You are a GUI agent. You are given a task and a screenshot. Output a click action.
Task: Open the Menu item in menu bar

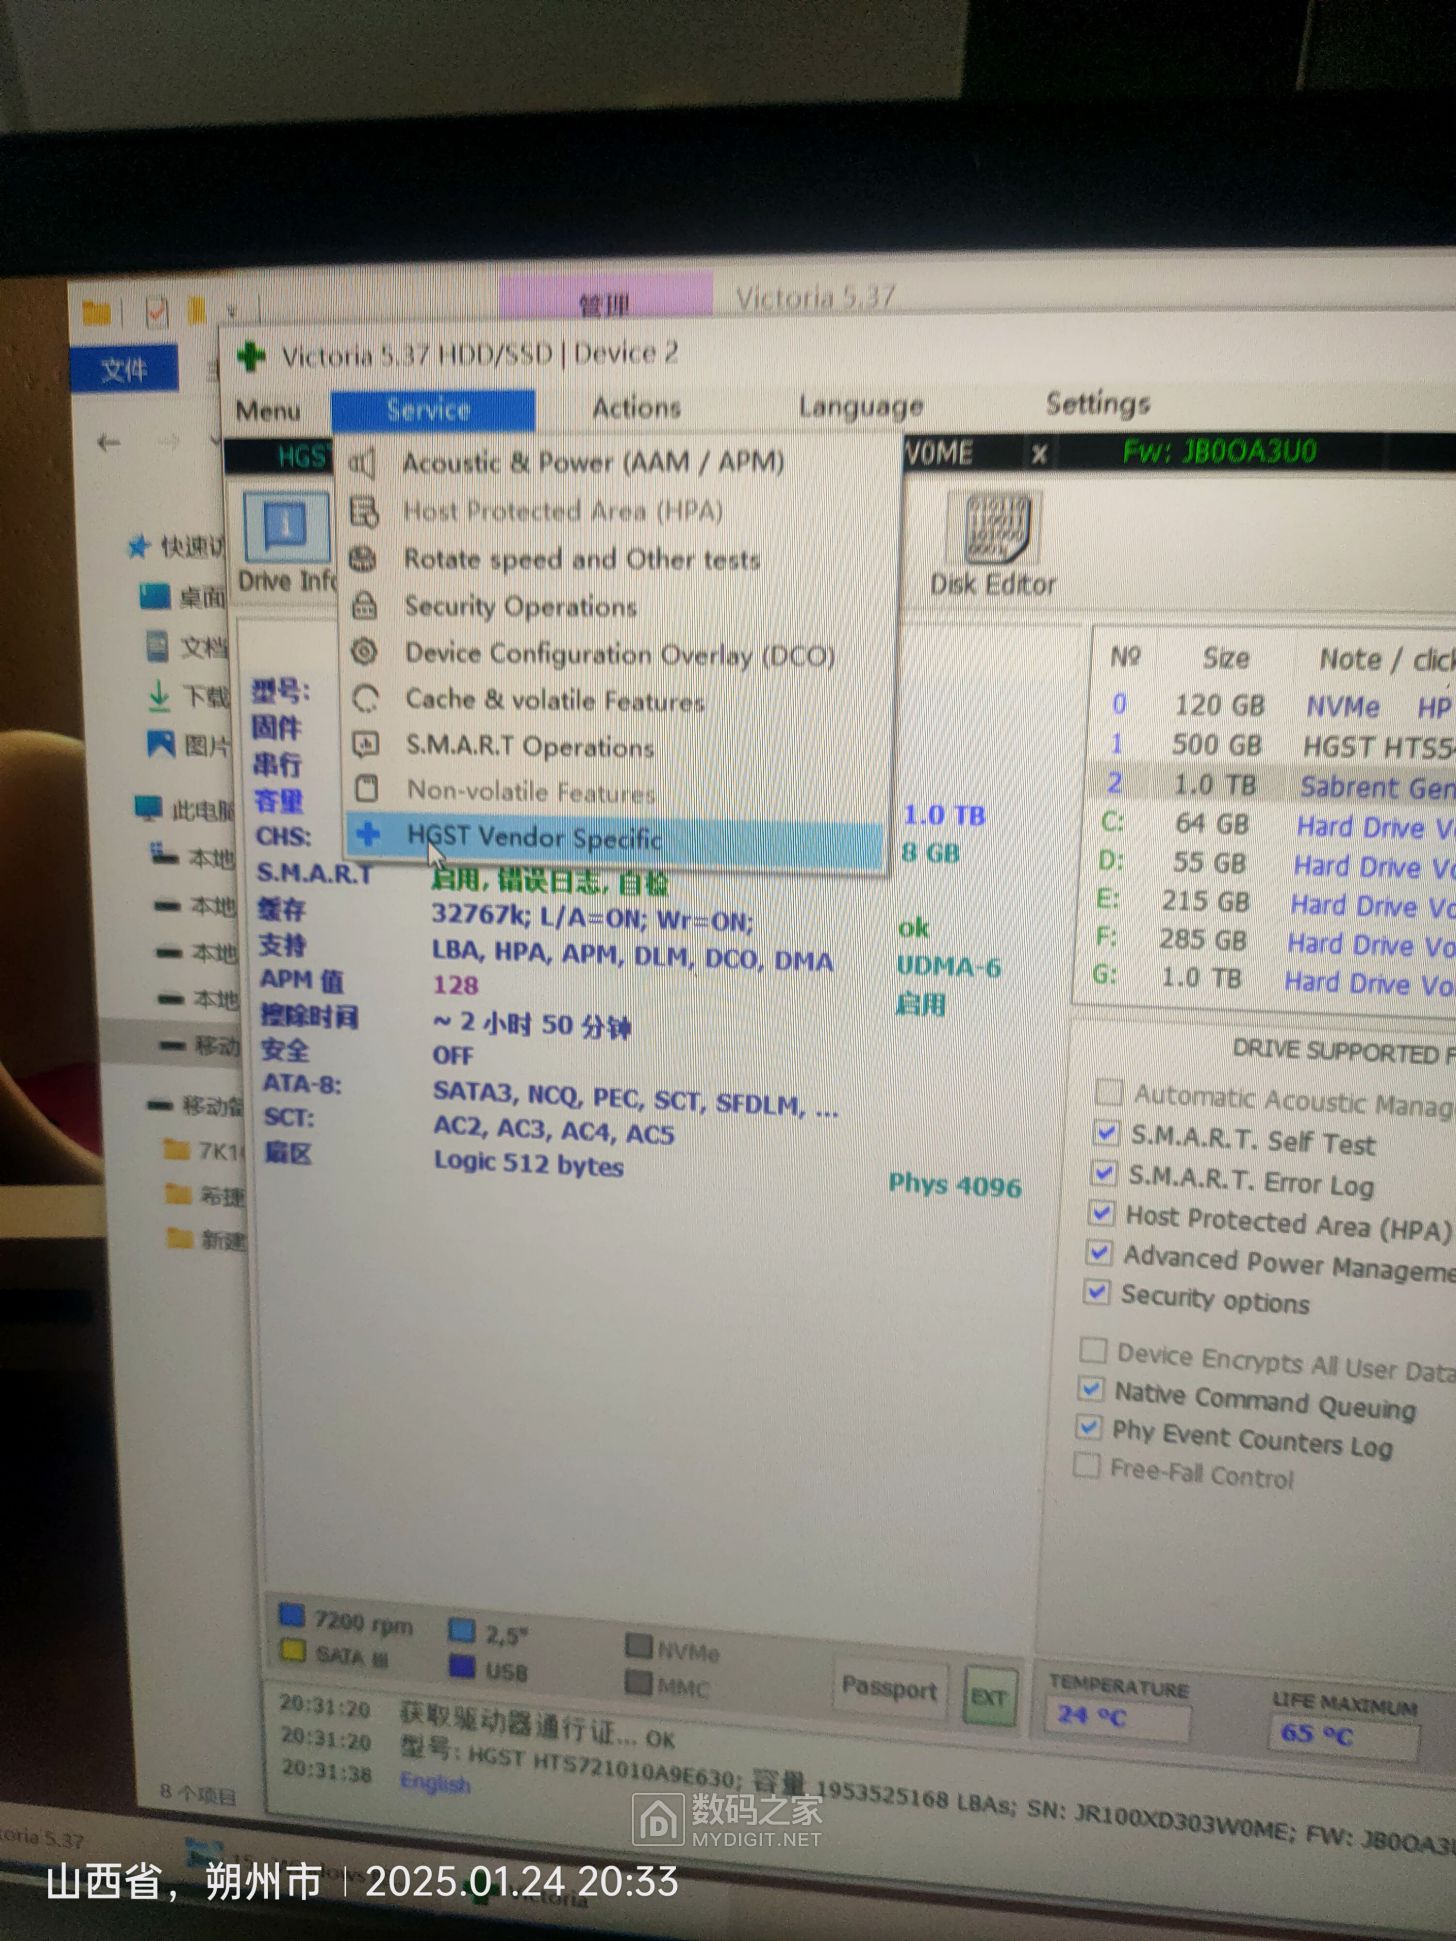[268, 410]
